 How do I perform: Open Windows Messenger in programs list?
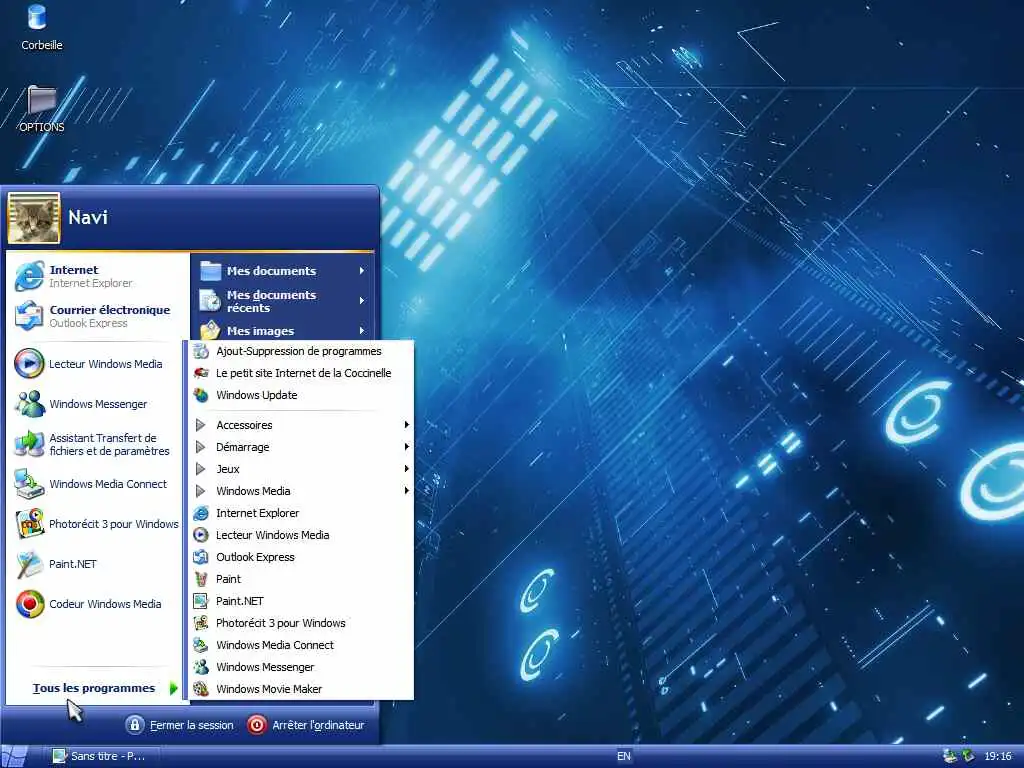[x=301, y=667]
